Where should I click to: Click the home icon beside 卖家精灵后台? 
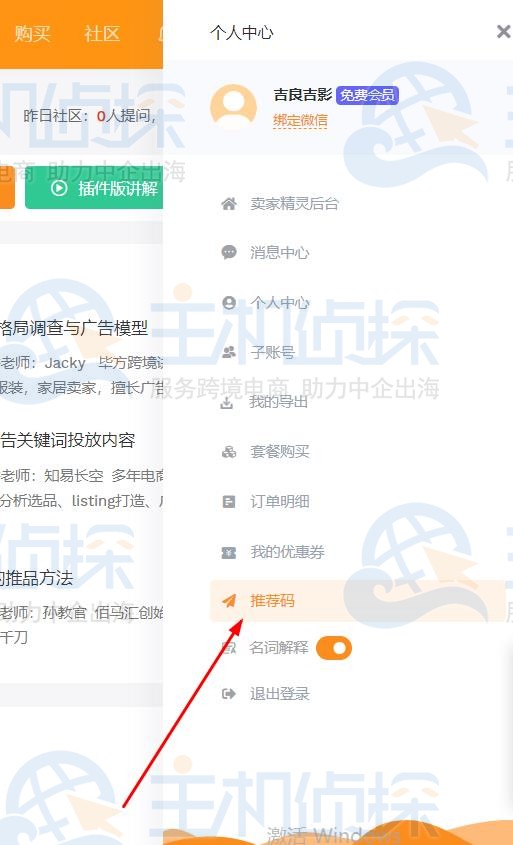(229, 204)
